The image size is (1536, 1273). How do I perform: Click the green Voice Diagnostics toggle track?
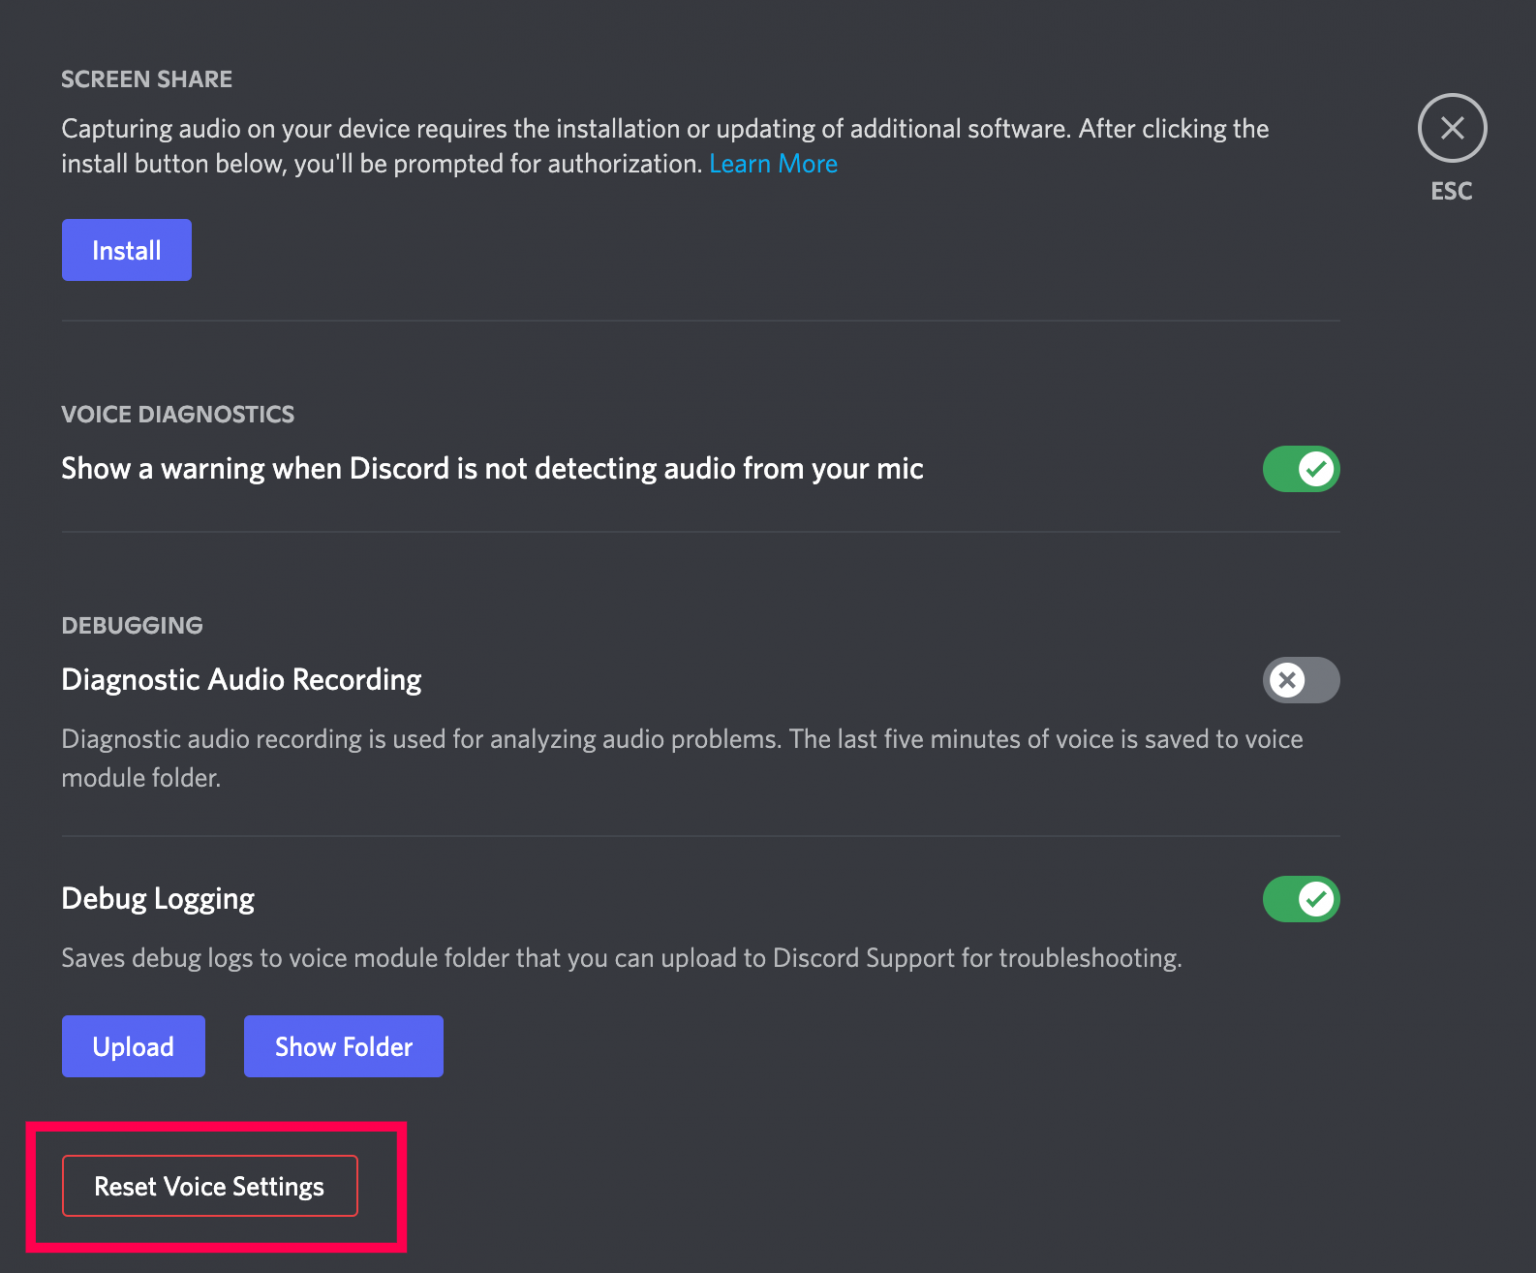pyautogui.click(x=1301, y=469)
